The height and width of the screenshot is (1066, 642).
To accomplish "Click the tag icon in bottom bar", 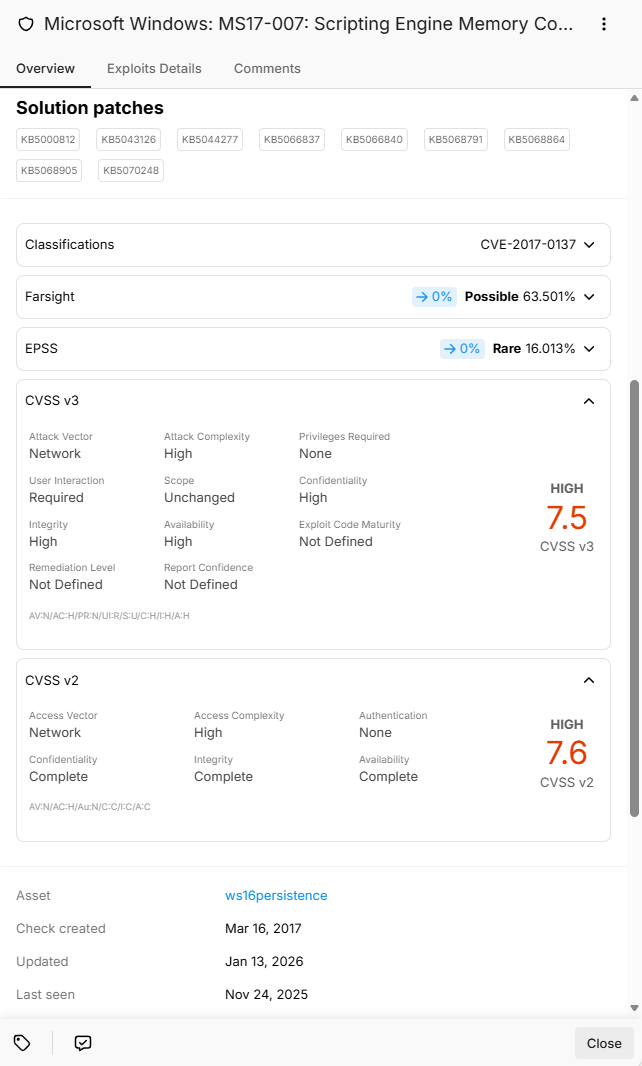I will coord(22,1042).
